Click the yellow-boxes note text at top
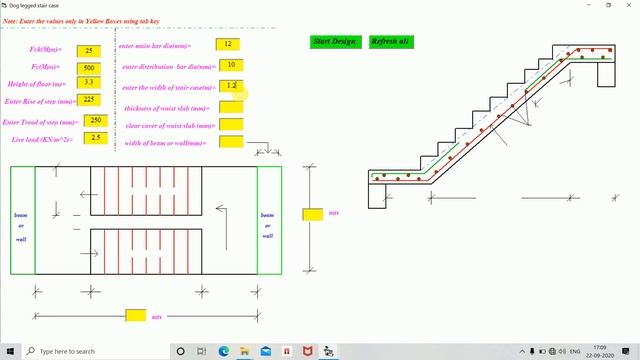The width and height of the screenshot is (640, 360). (x=81, y=21)
